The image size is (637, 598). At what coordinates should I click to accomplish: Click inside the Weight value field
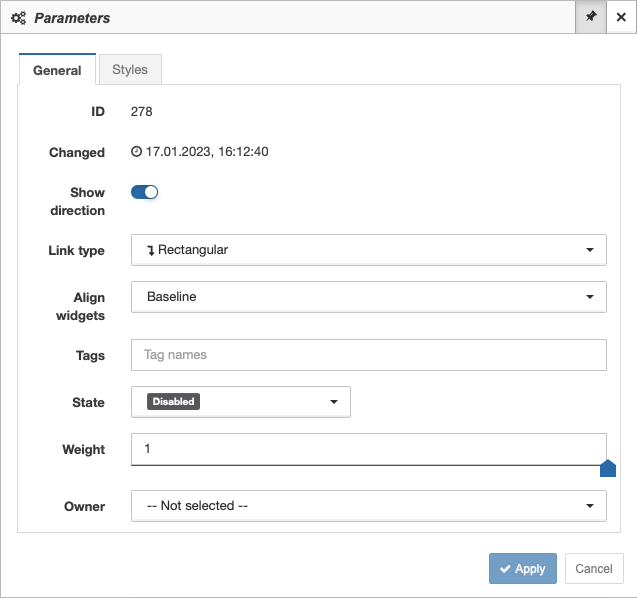[x=368, y=449]
